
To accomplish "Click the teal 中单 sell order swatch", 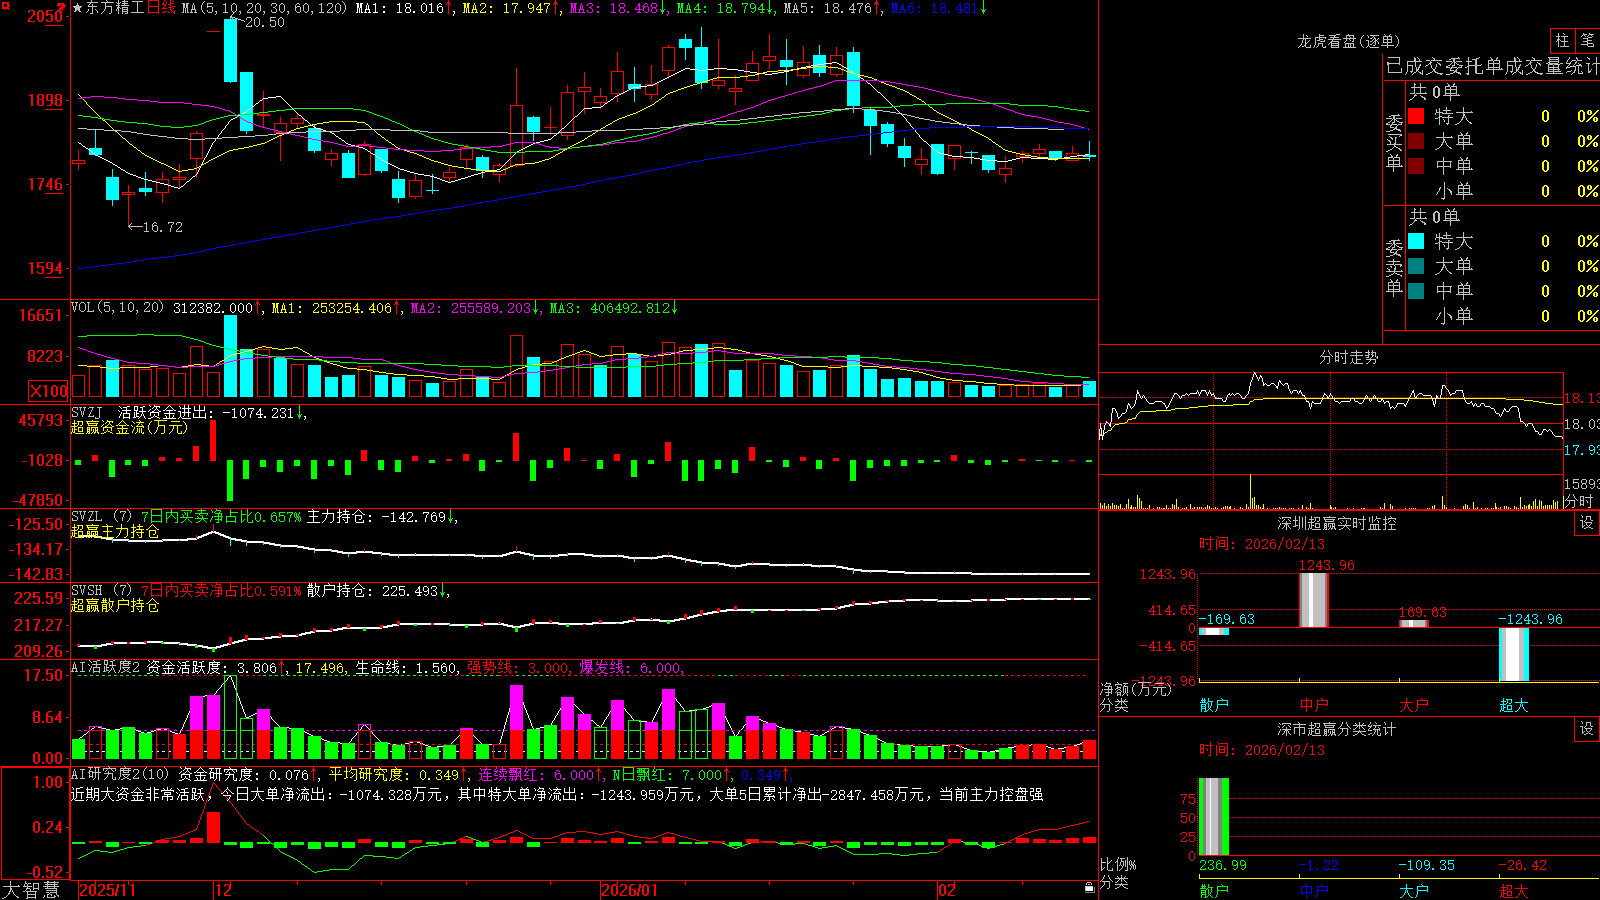I will pyautogui.click(x=1416, y=291).
